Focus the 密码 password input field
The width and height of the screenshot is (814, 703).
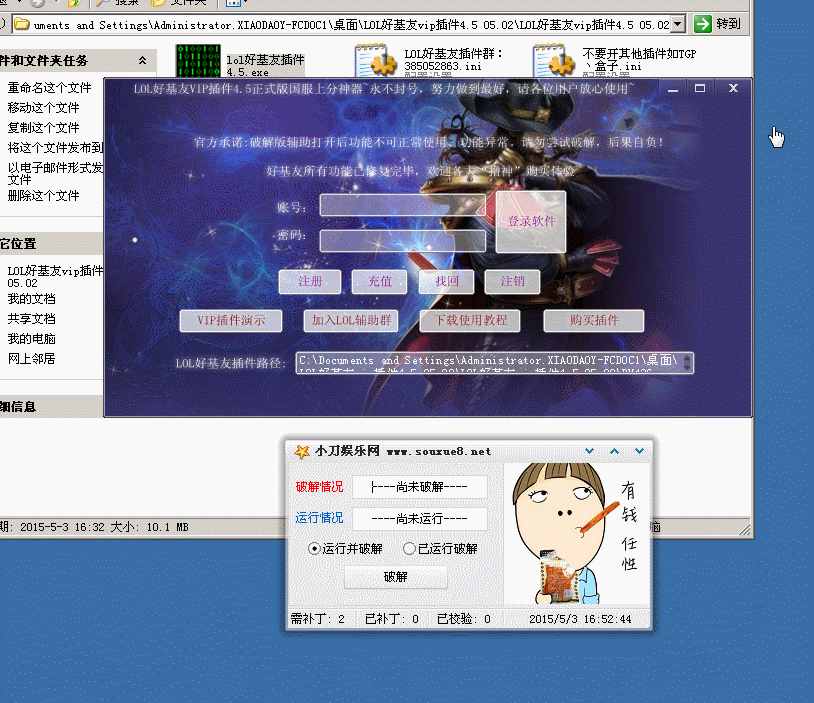(x=403, y=241)
